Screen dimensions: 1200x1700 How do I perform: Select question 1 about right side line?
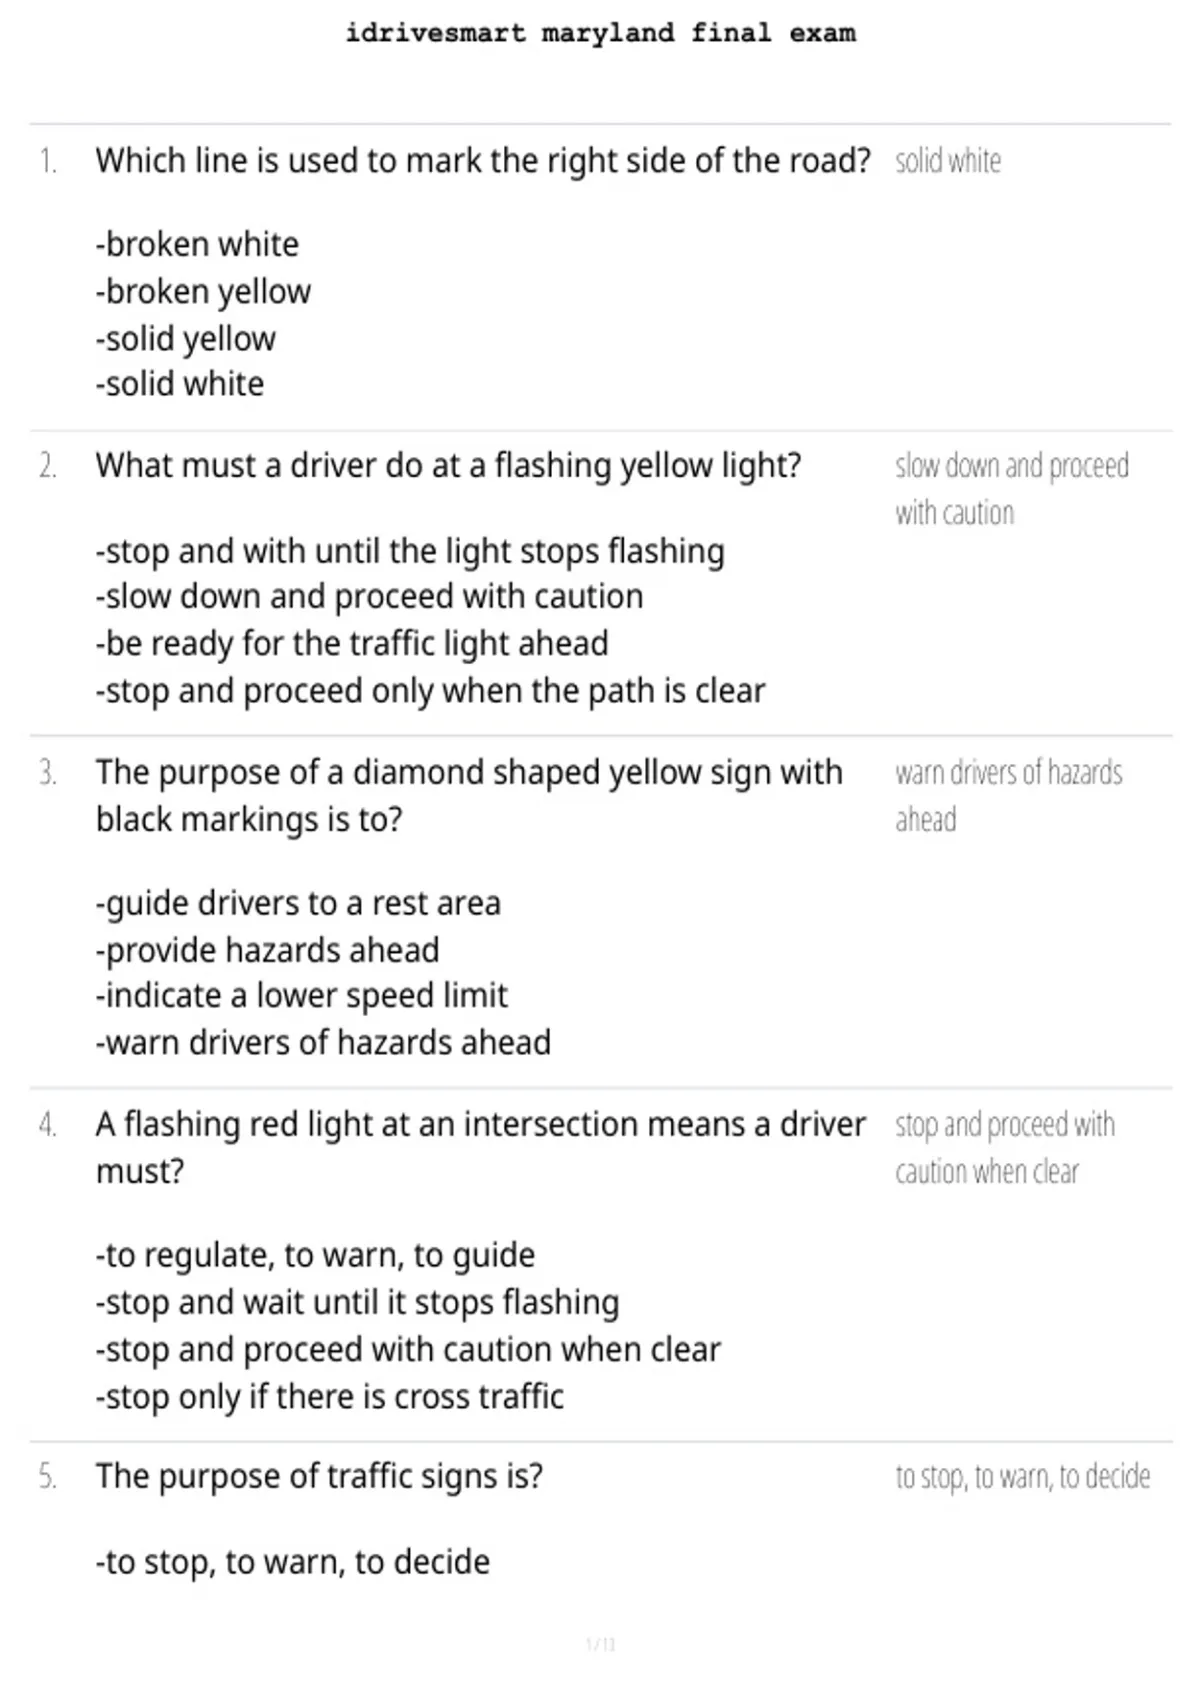[x=483, y=160]
